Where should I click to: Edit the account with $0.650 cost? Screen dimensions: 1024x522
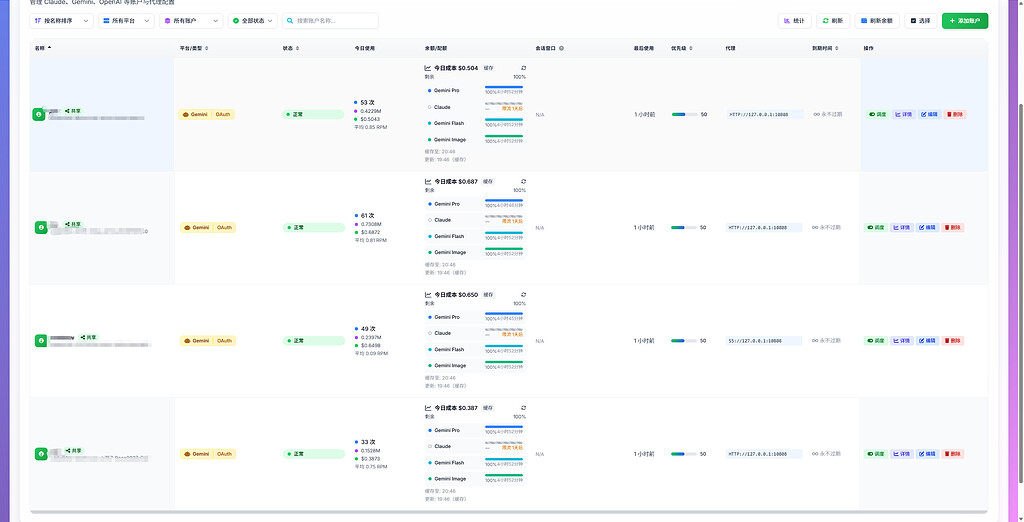pyautogui.click(x=928, y=340)
